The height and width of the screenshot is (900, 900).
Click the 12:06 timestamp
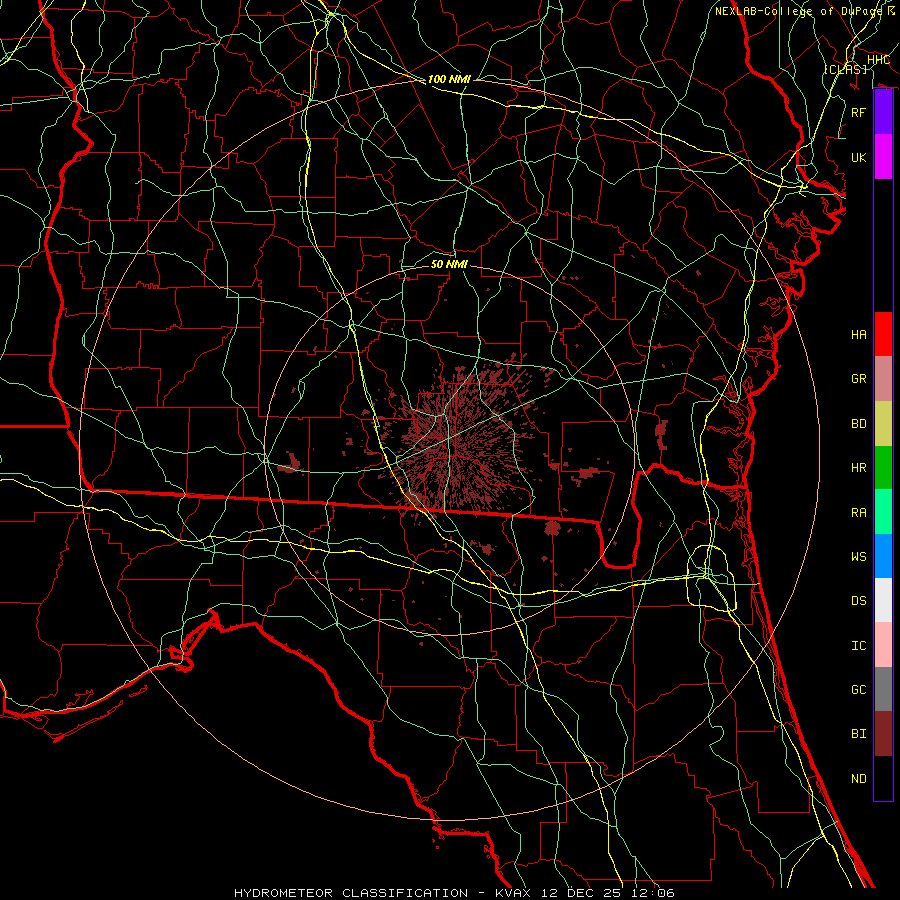tap(652, 893)
